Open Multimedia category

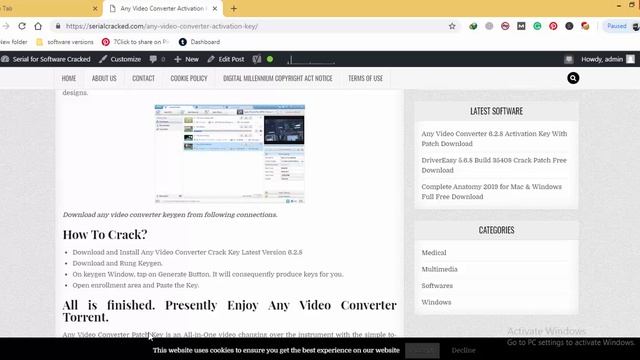coord(439,269)
